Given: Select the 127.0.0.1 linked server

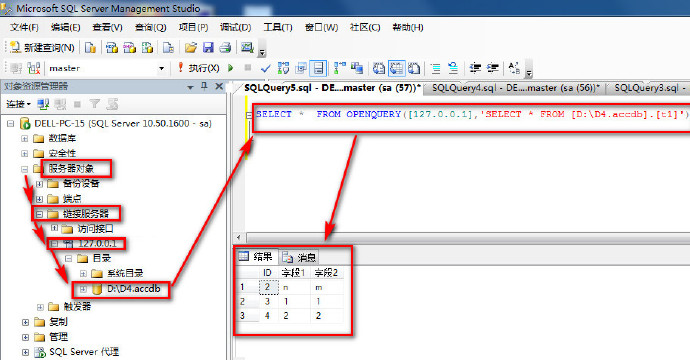Looking at the screenshot, I should (97, 243).
